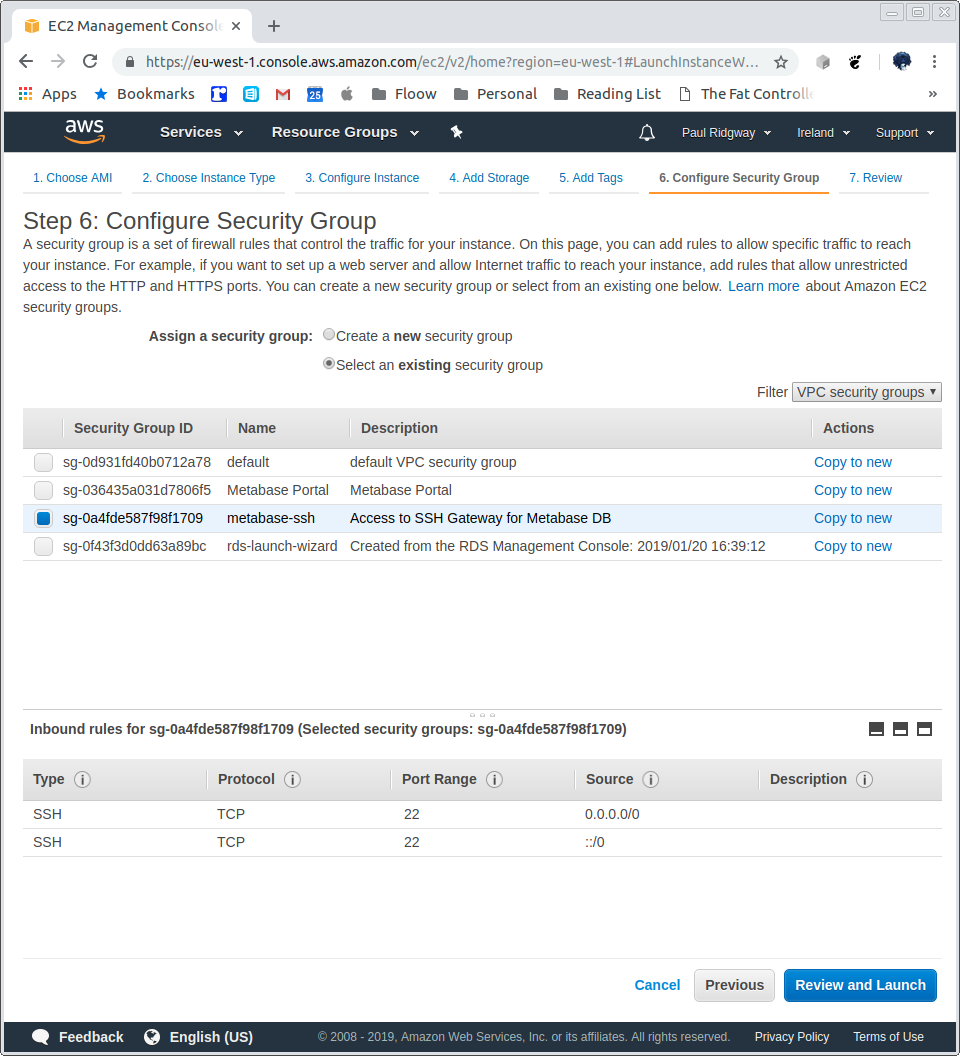Go to step 5 Add Tags
The height and width of the screenshot is (1056, 960).
pos(591,178)
